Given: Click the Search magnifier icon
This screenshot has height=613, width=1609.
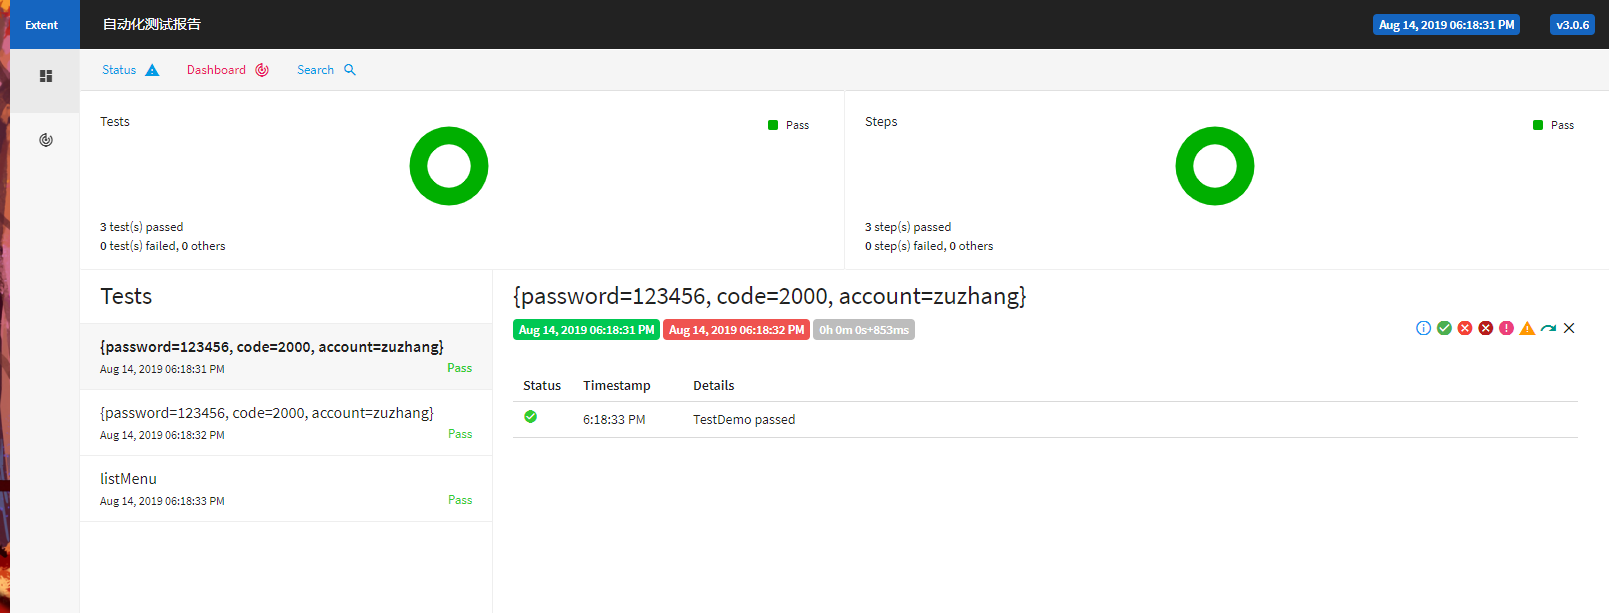Looking at the screenshot, I should pyautogui.click(x=350, y=70).
